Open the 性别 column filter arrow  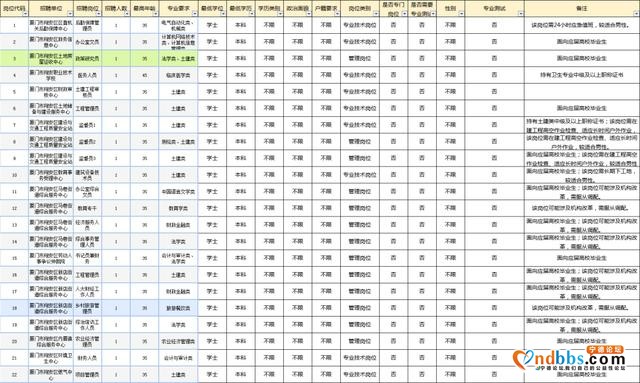click(x=461, y=14)
